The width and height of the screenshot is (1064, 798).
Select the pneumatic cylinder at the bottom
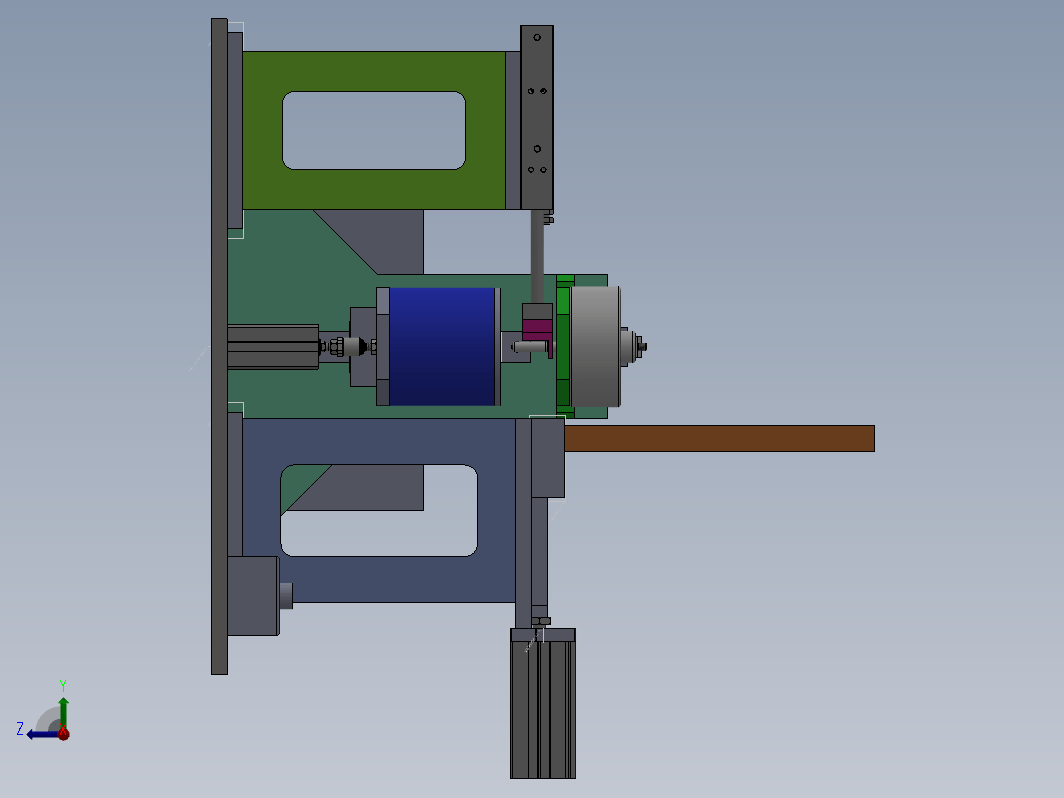click(x=543, y=703)
